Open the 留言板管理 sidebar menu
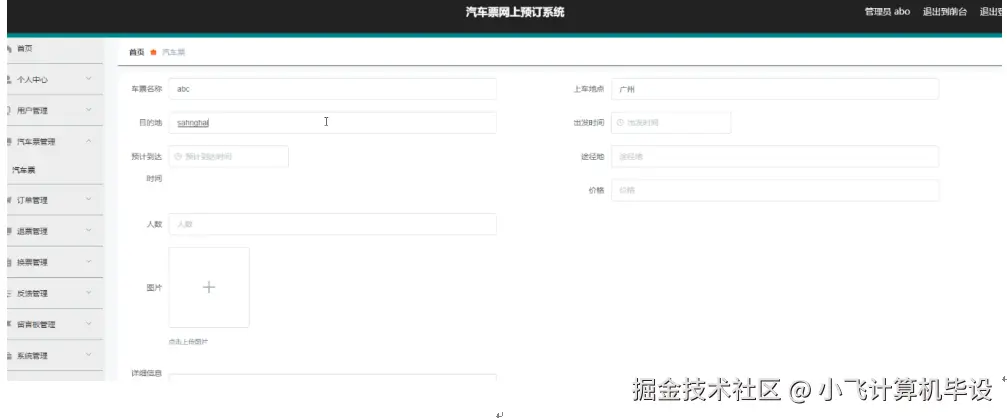 (x=55, y=324)
